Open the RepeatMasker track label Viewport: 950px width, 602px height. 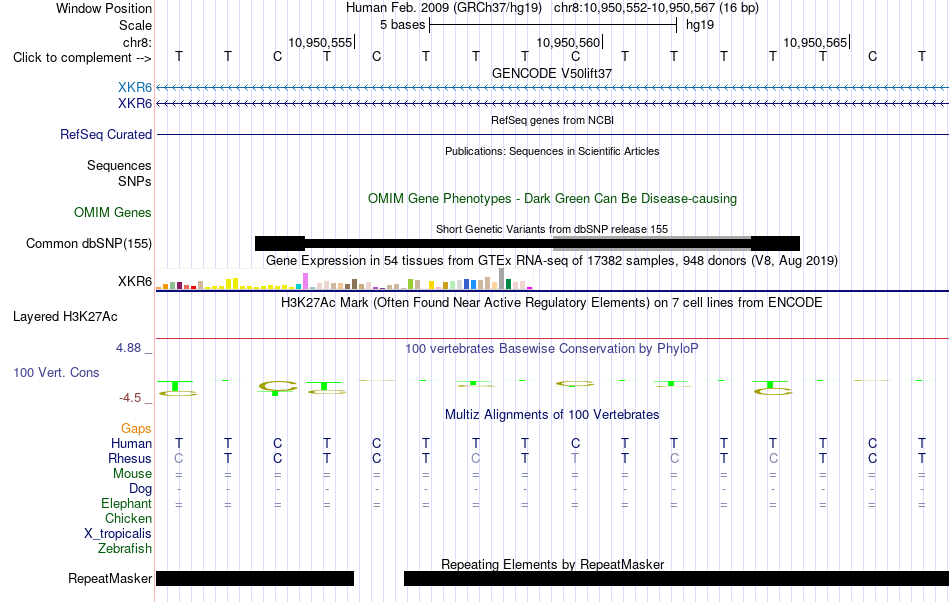coord(110,578)
